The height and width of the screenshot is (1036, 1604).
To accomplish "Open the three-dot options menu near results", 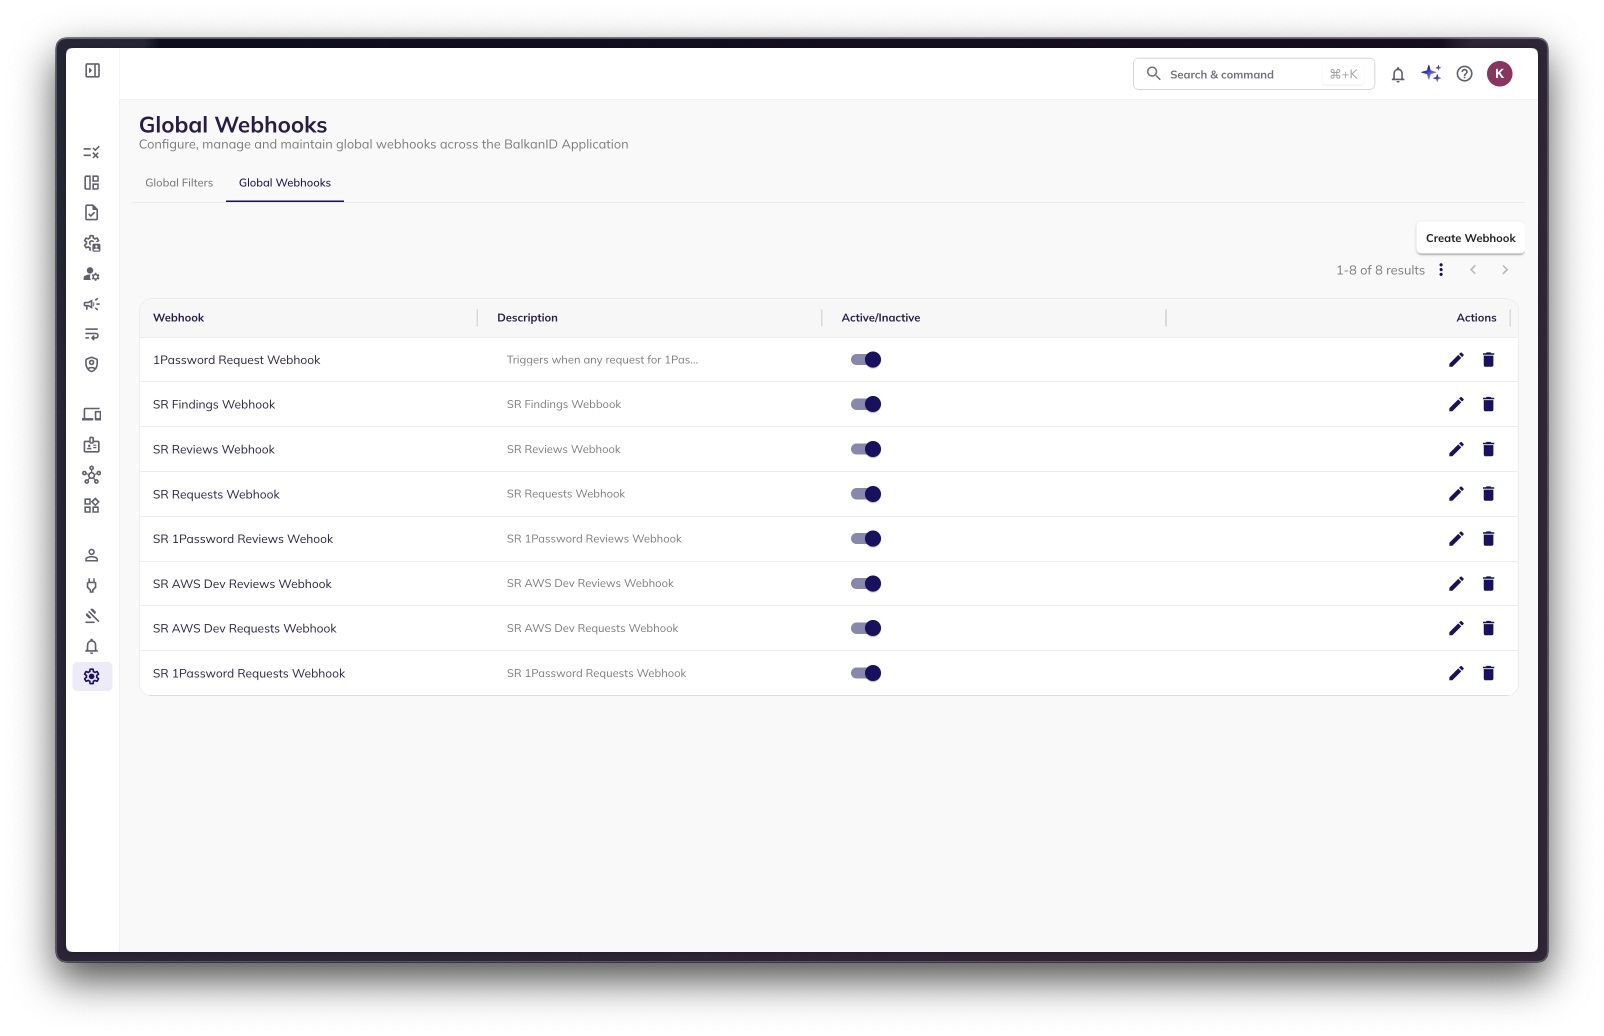I will [x=1441, y=270].
